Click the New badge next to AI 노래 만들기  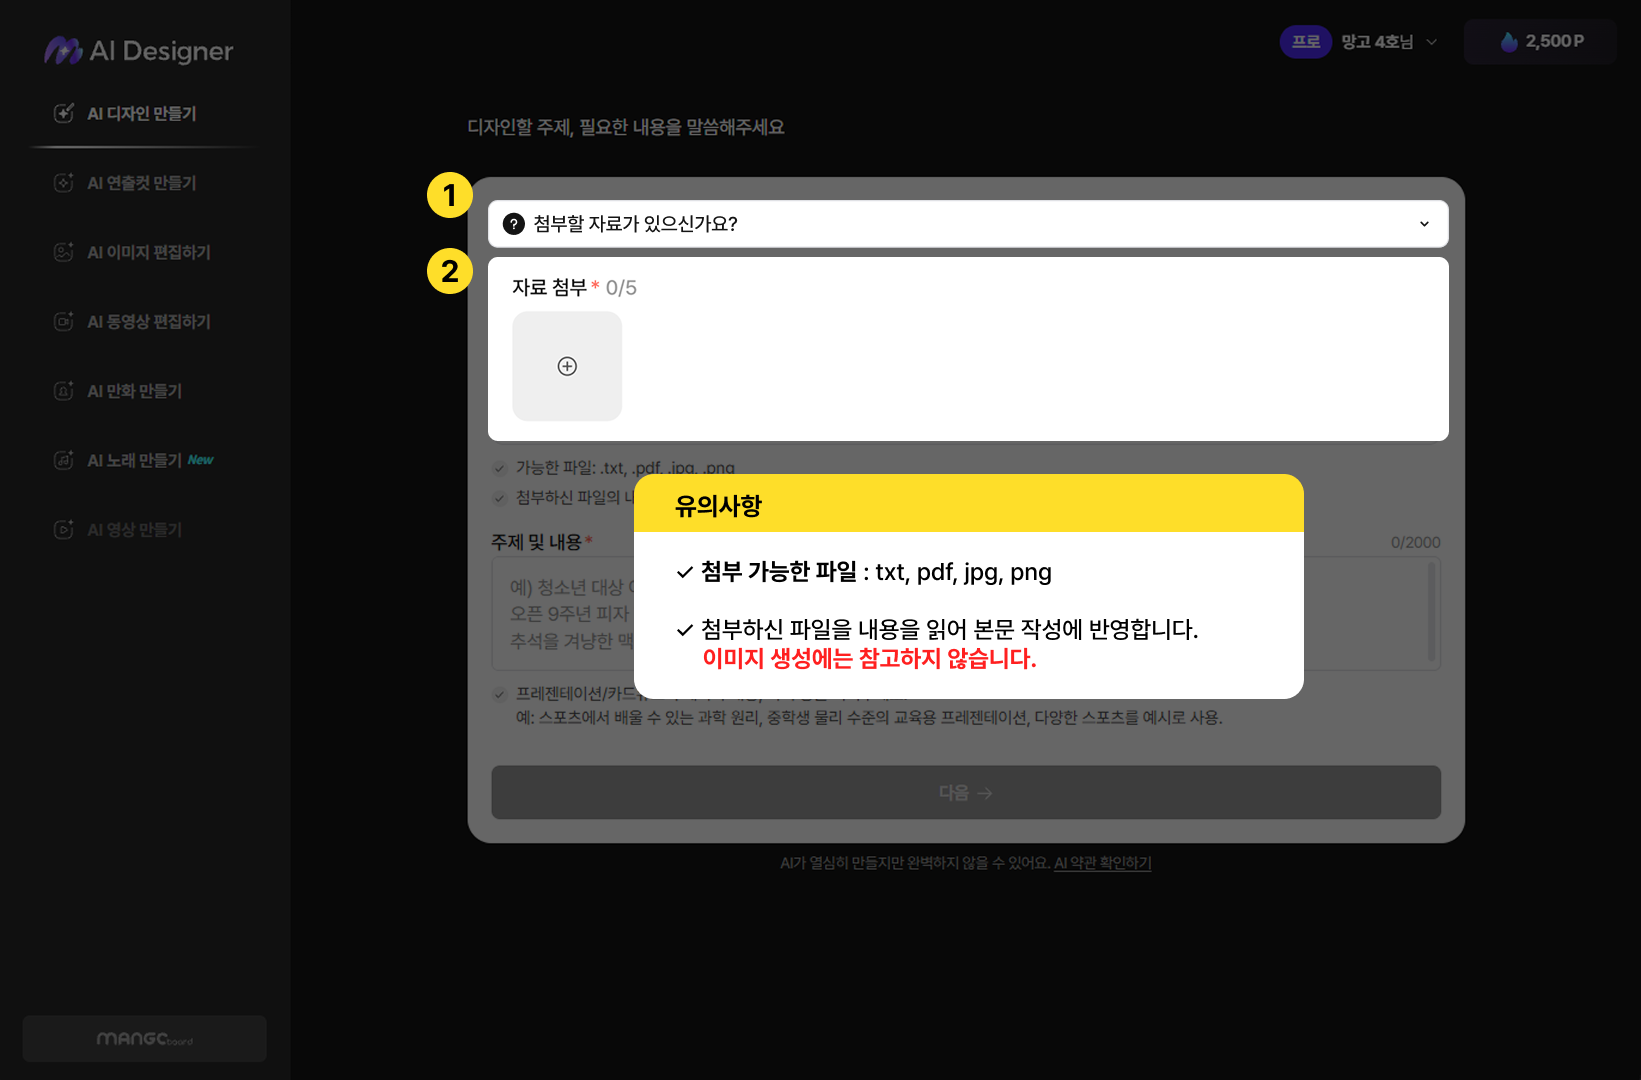[201, 460]
